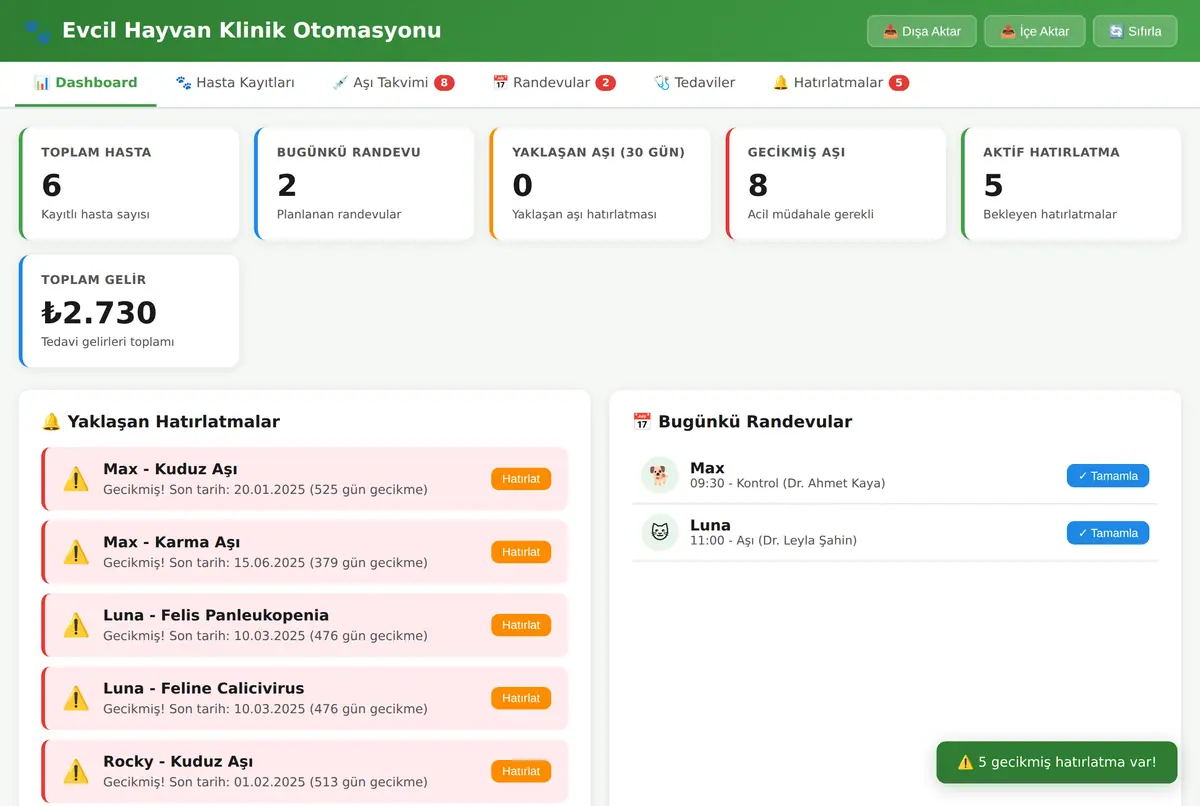Click the bell icon beside Yaklaşan Hatırlatmalar
Image resolution: width=1200 pixels, height=806 pixels.
51,422
